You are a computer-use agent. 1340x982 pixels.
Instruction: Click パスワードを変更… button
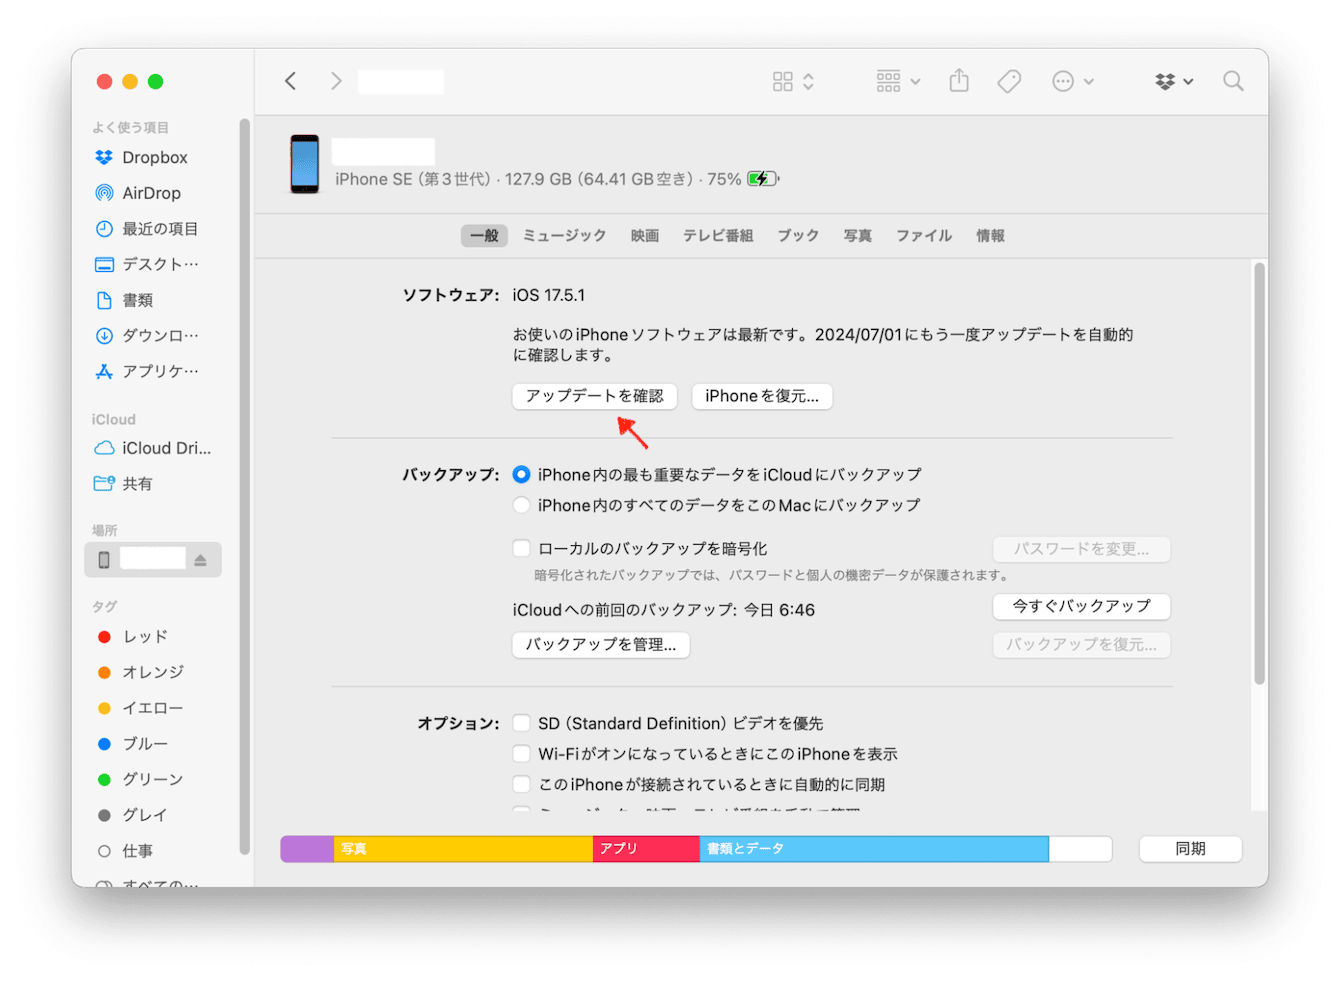(x=1081, y=549)
